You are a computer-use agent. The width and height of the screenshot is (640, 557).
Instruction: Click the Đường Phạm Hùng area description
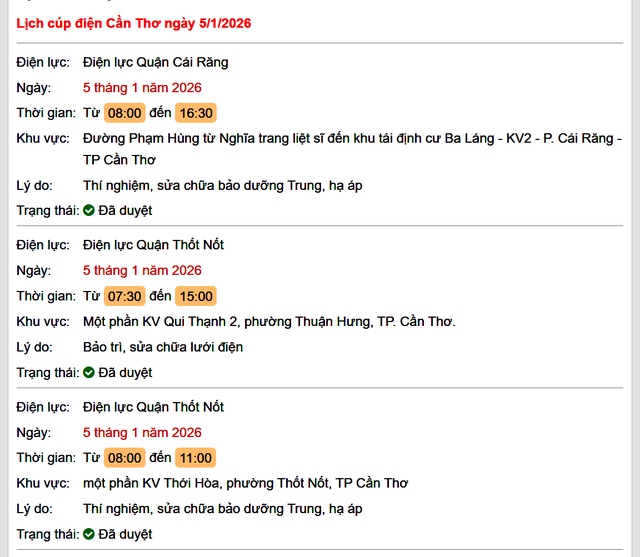352,139
